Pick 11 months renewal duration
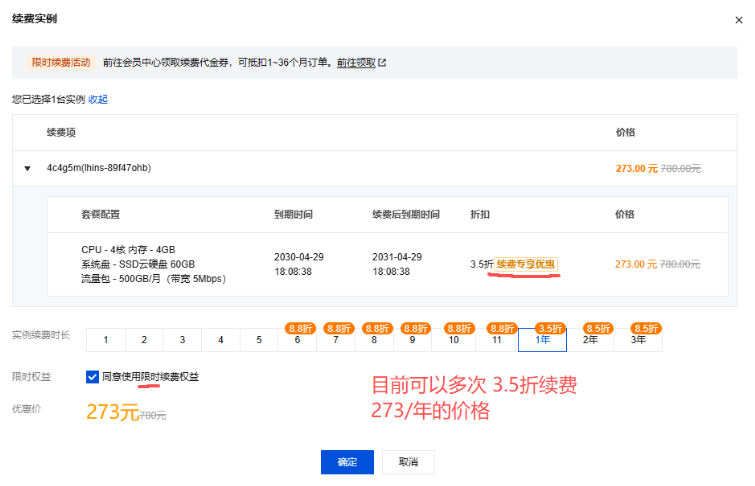The height and width of the screenshot is (486, 755). coord(496,340)
